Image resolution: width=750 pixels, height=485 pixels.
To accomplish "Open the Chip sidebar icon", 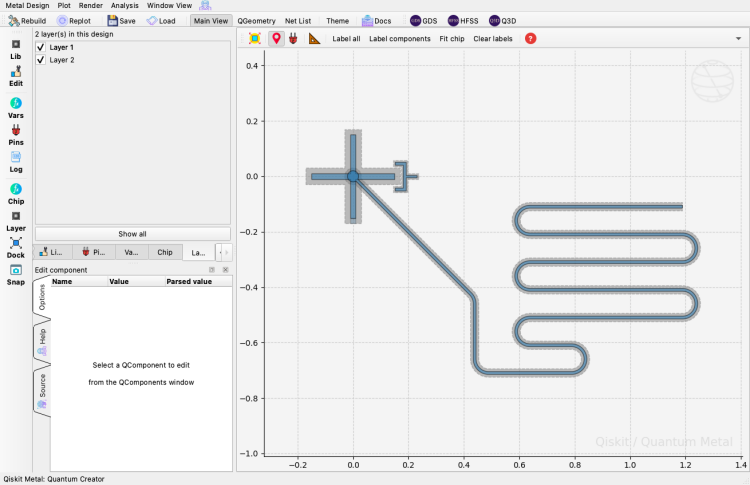I will [x=16, y=194].
